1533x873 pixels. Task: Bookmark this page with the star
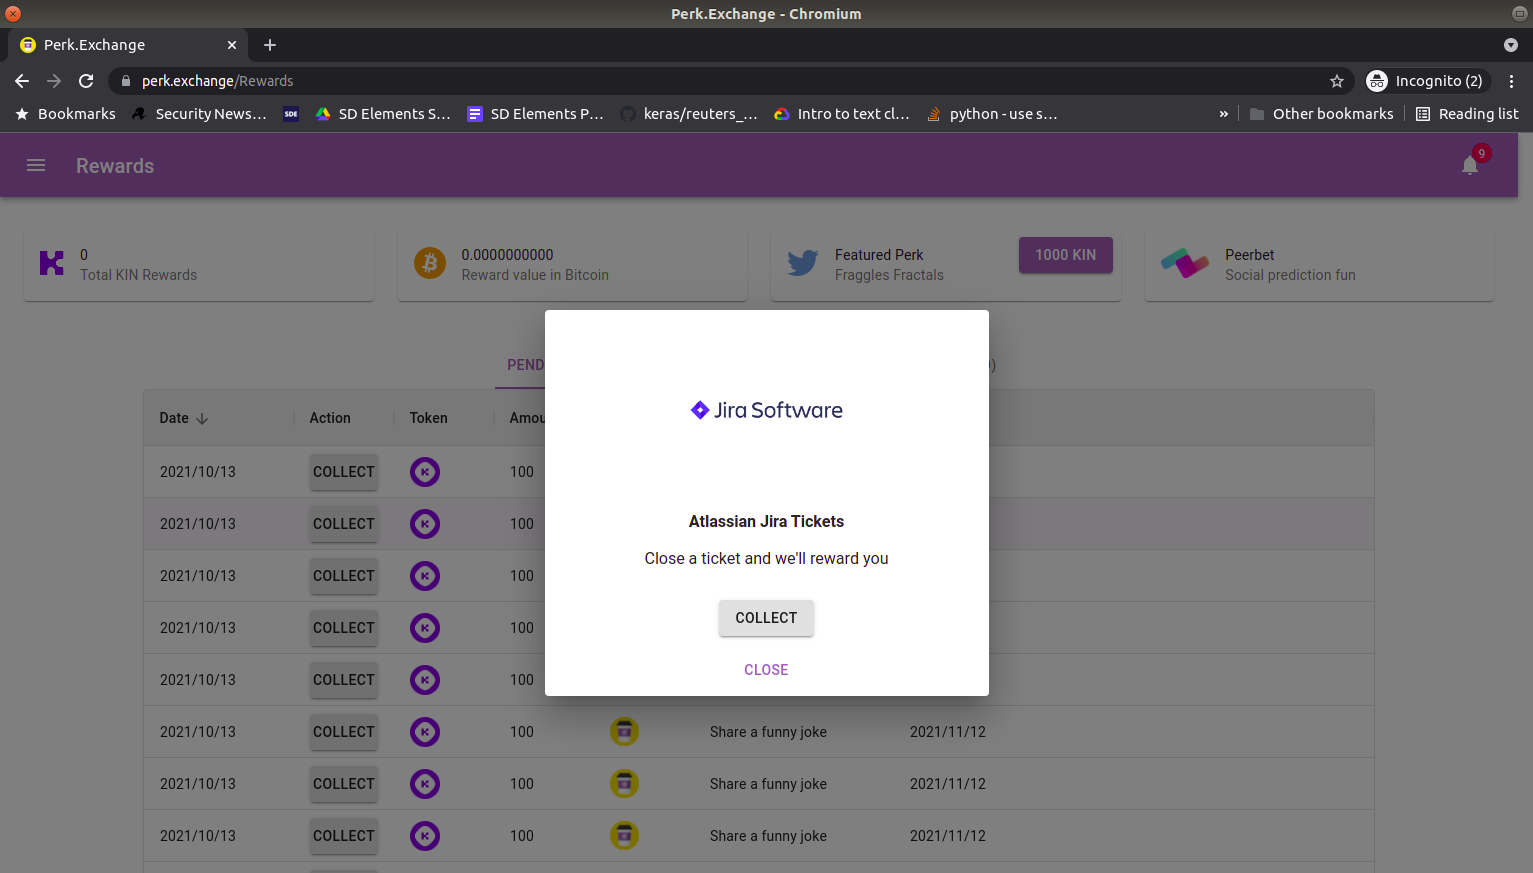coord(1337,81)
